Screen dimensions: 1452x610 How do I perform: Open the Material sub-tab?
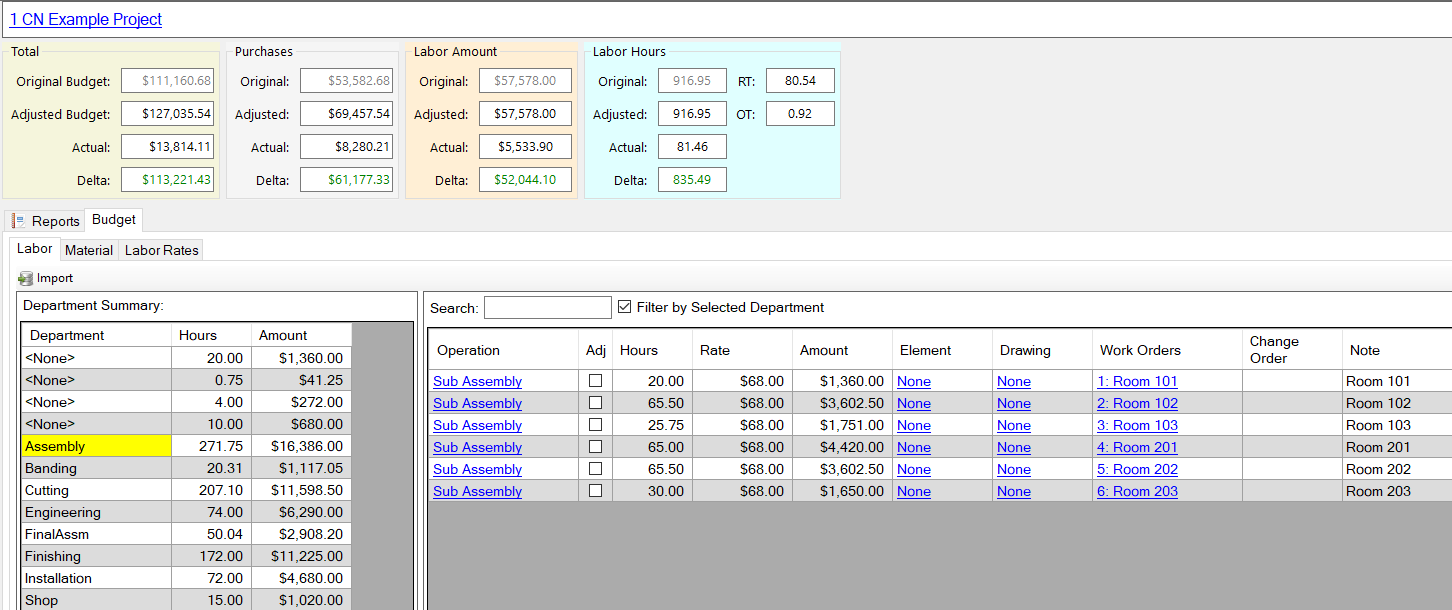point(89,250)
